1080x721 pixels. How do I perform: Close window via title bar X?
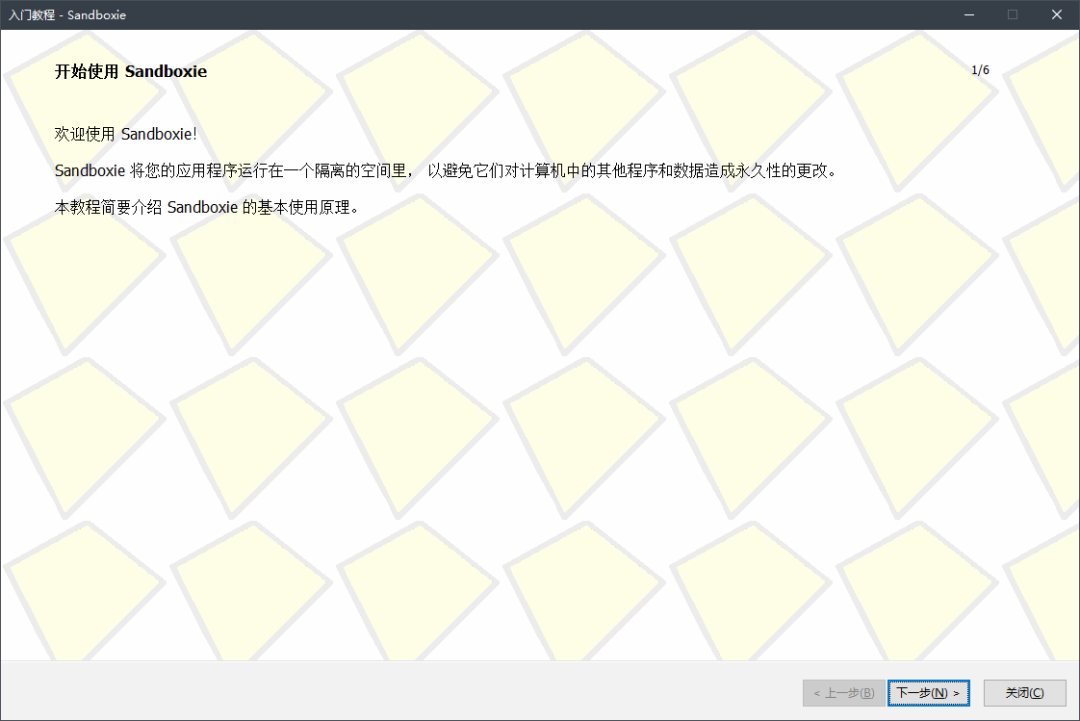(x=1057, y=14)
